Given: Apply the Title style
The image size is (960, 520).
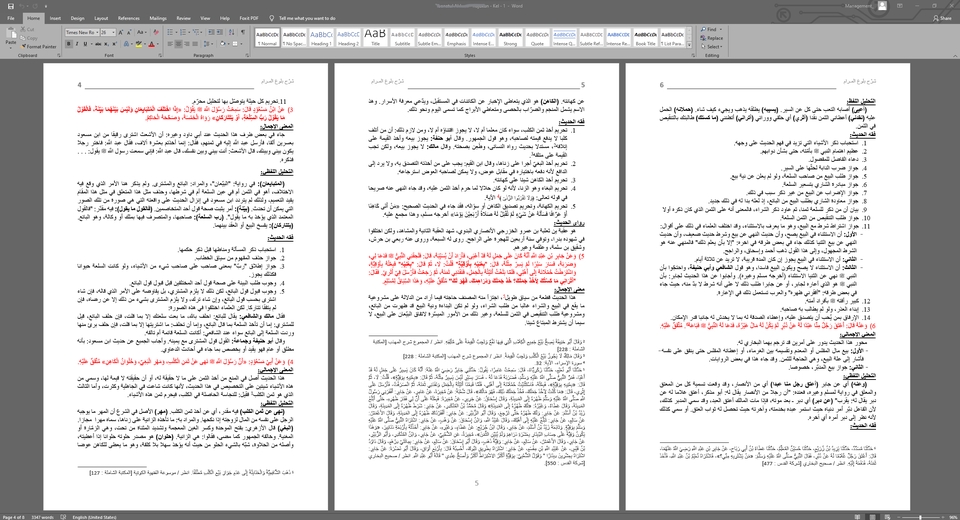Looking at the screenshot, I should pyautogui.click(x=375, y=37).
